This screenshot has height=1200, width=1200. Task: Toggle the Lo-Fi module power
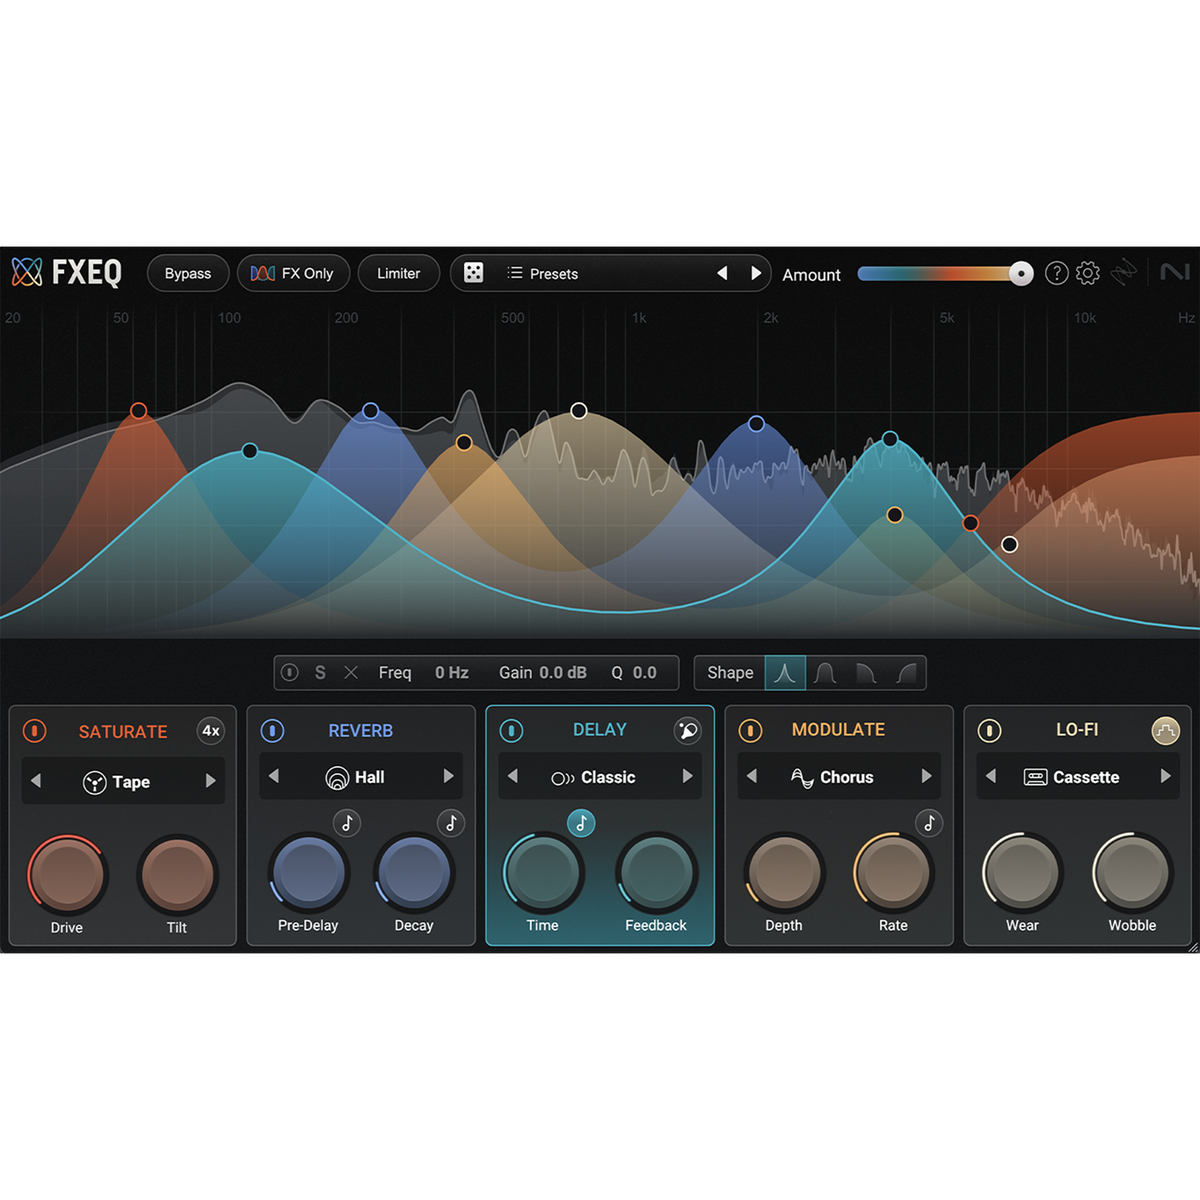989,730
